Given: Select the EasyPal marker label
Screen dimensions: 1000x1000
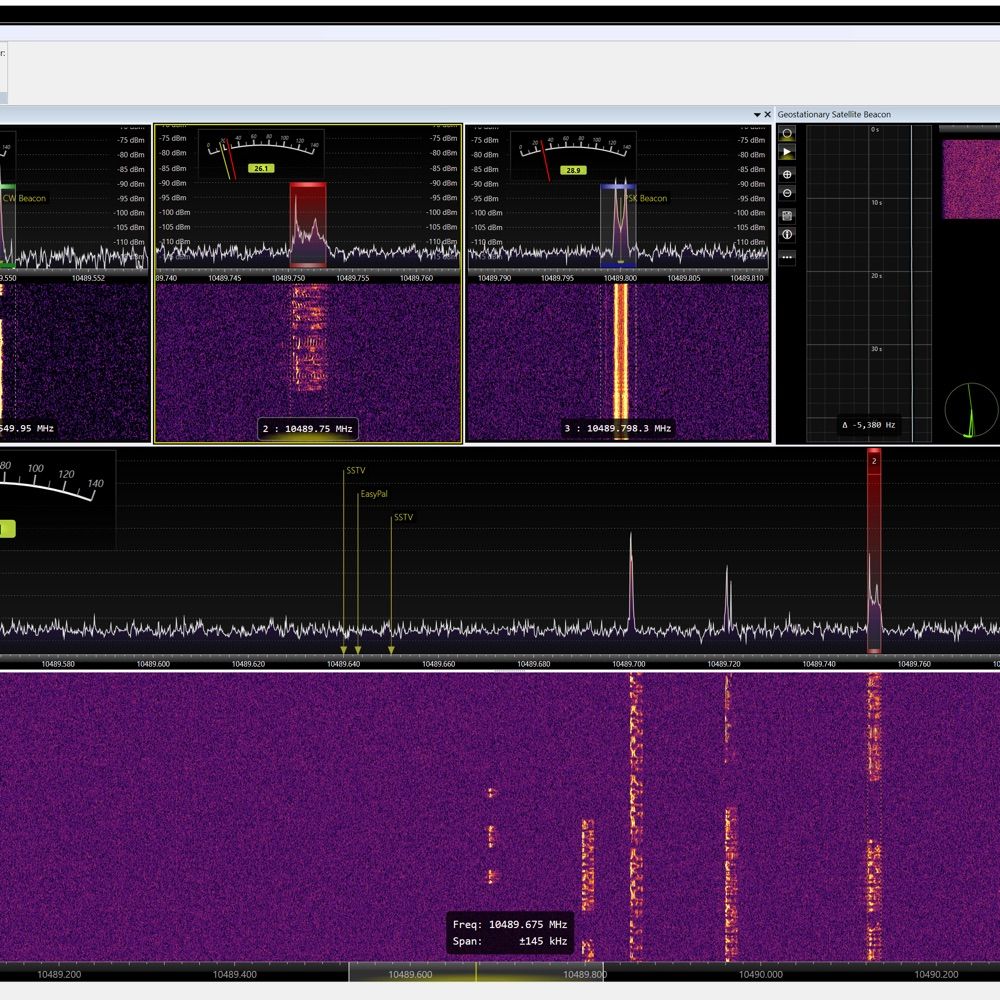Looking at the screenshot, I should click(374, 494).
